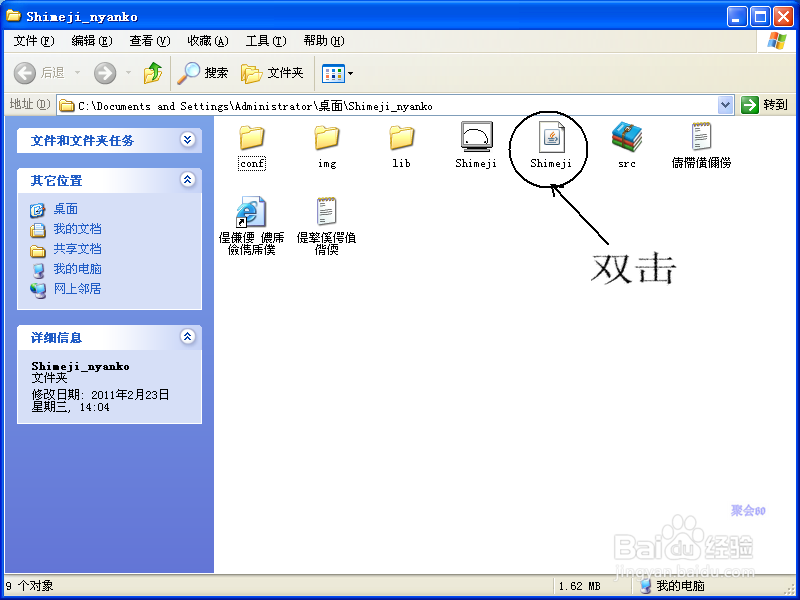Screen dimensions: 800x600
Task: Click the 我的文档 folder icon
Action: click(38, 230)
